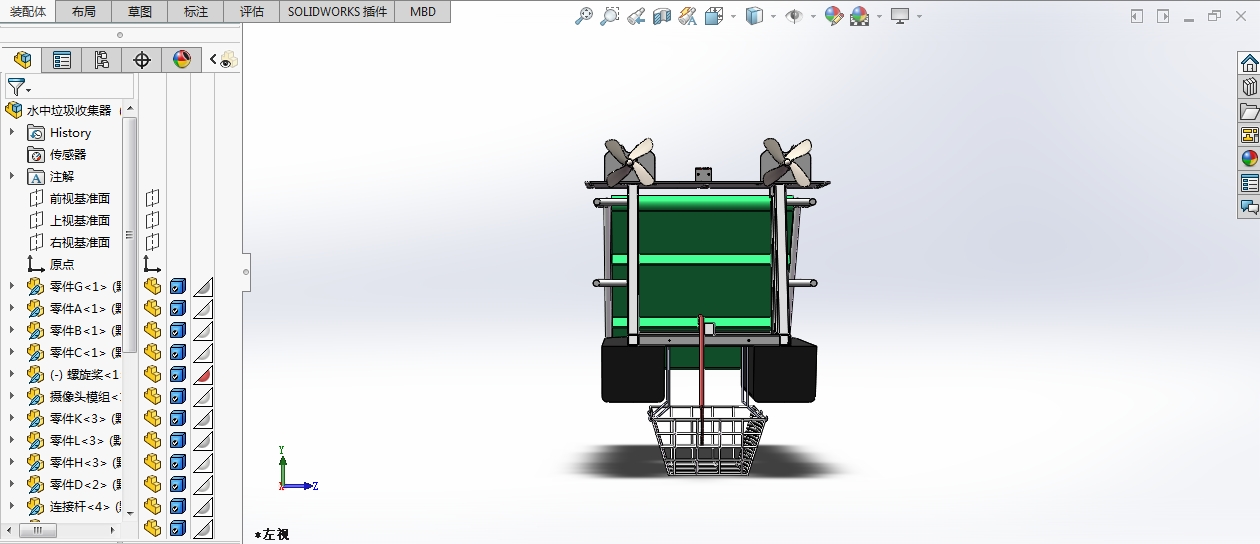The image size is (1260, 544).
Task: Open the File Explorer task pane icon
Action: click(x=1249, y=111)
